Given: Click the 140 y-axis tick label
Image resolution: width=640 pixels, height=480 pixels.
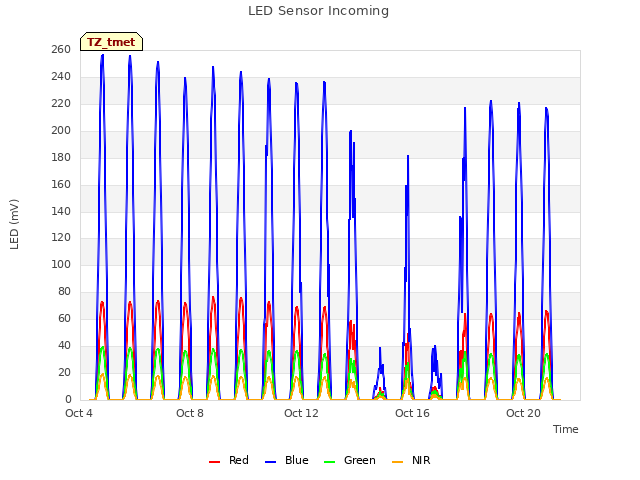Looking at the screenshot, I should [x=61, y=211].
